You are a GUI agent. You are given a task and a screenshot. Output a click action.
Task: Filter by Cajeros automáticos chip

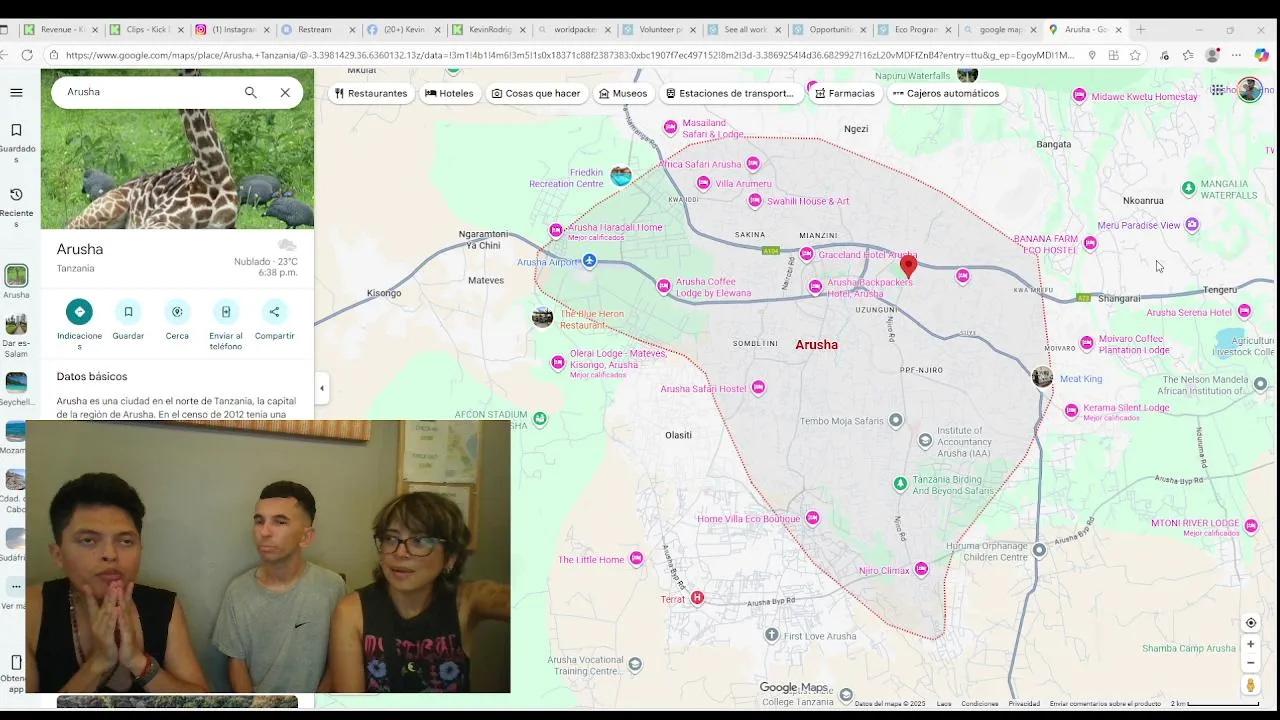pos(946,93)
